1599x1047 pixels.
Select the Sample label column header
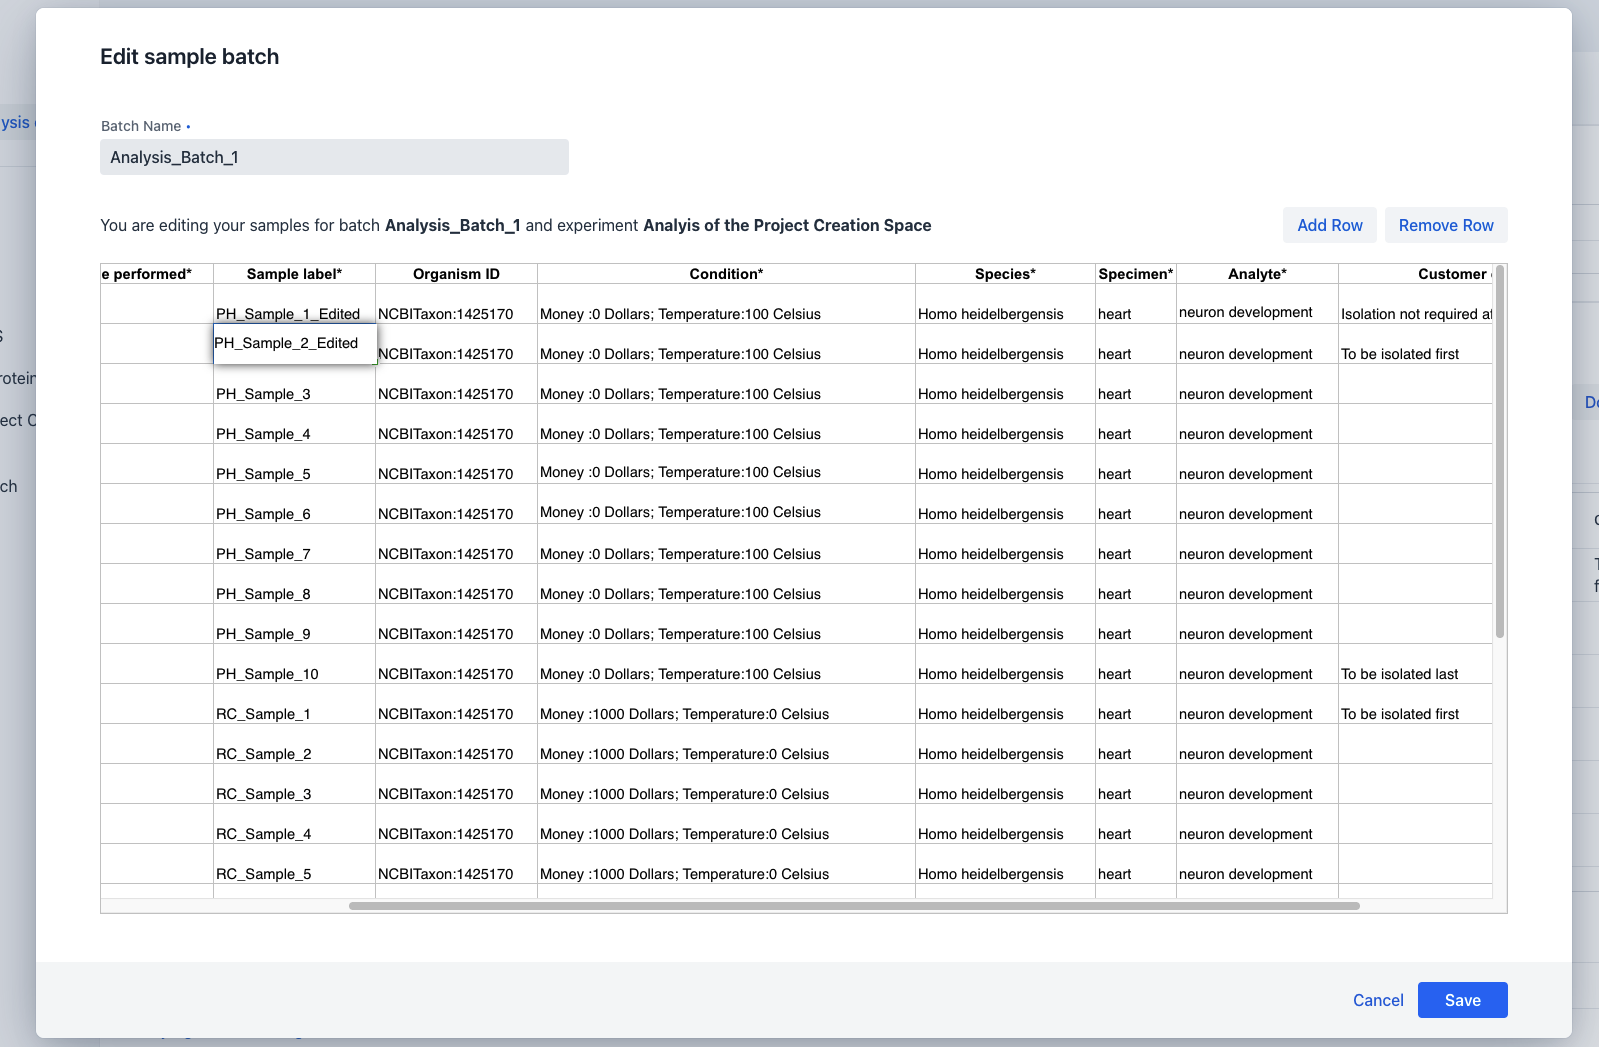[294, 274]
